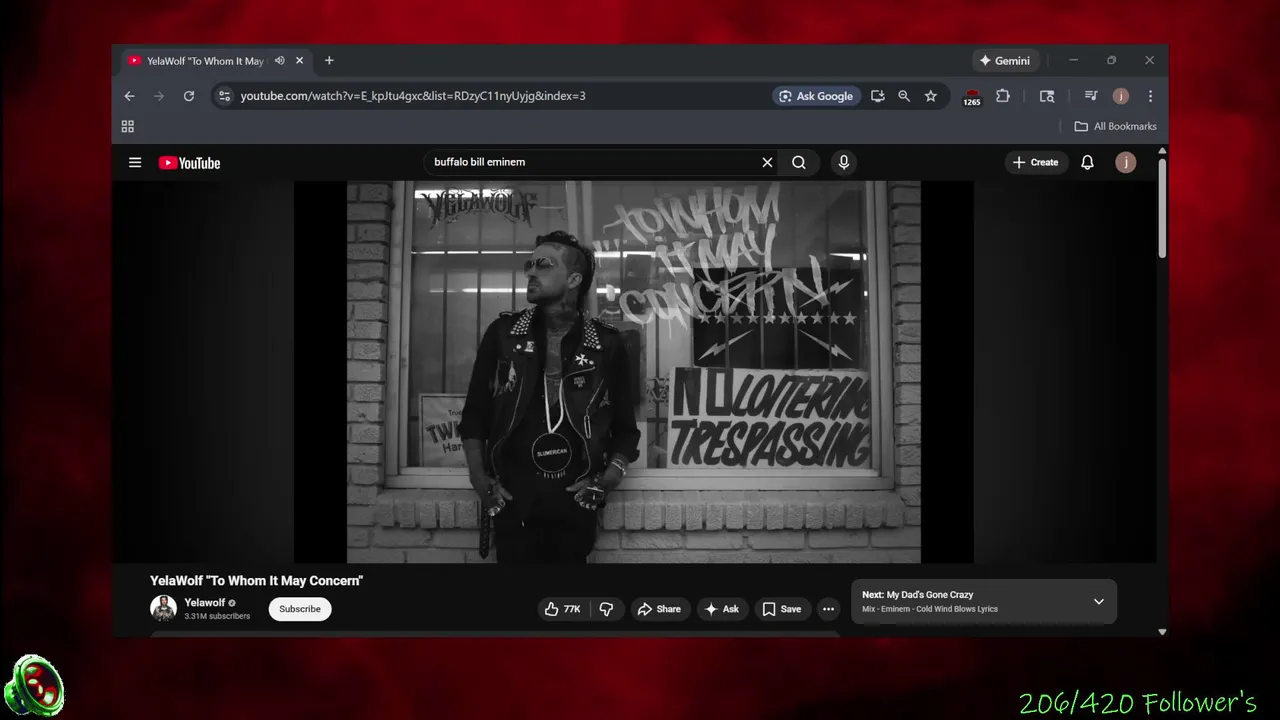Screen dimensions: 1280x720
Task: Select the YelaWolf To Whom It May tab
Action: point(205,61)
